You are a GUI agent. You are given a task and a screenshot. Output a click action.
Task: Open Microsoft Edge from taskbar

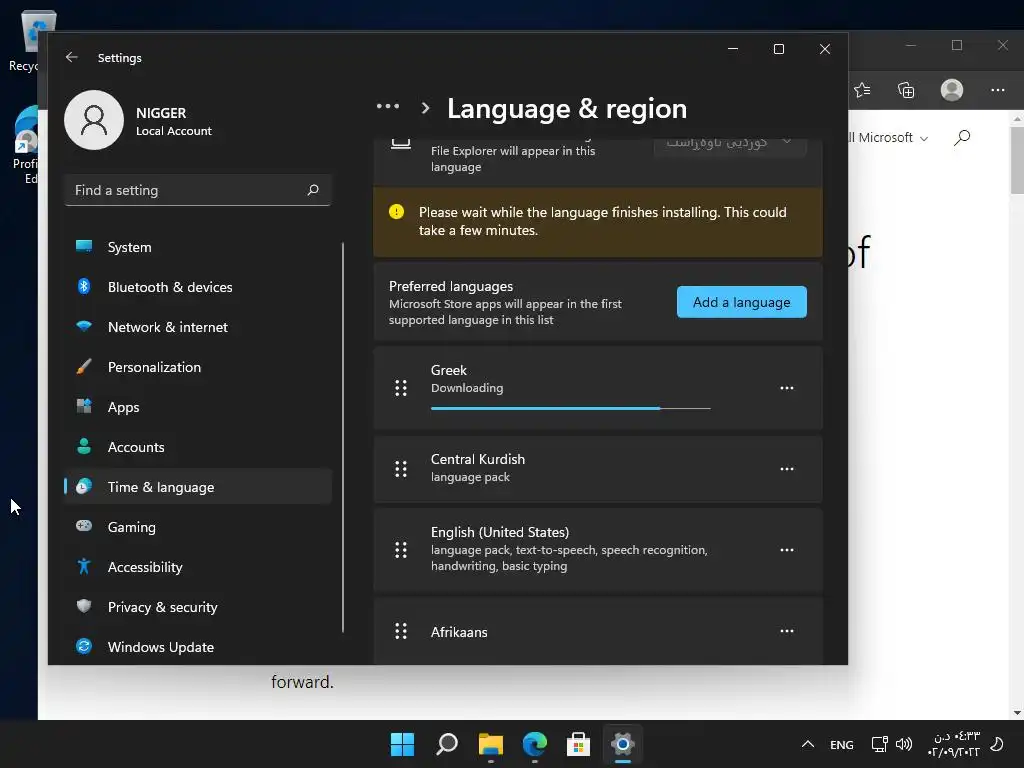click(535, 744)
